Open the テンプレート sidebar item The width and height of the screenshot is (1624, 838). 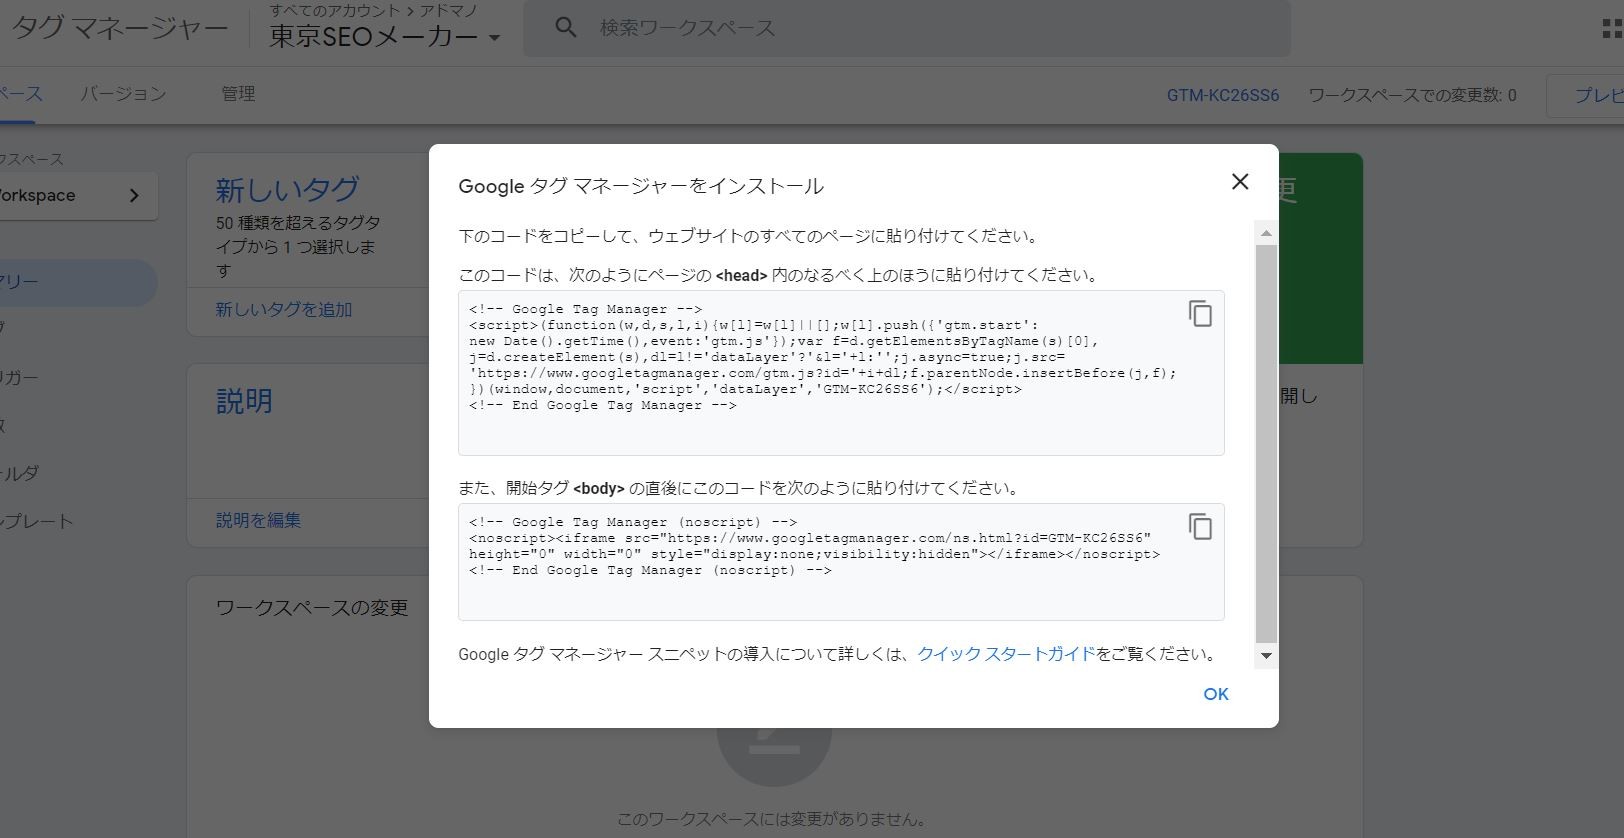point(36,522)
